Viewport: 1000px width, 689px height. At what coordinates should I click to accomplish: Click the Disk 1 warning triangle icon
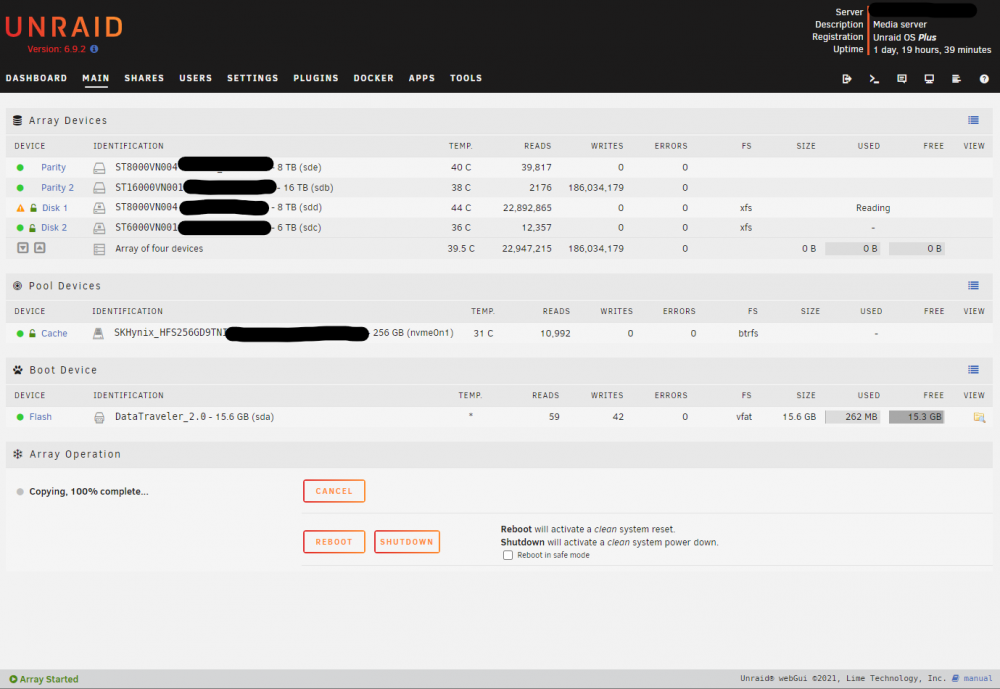pos(20,208)
